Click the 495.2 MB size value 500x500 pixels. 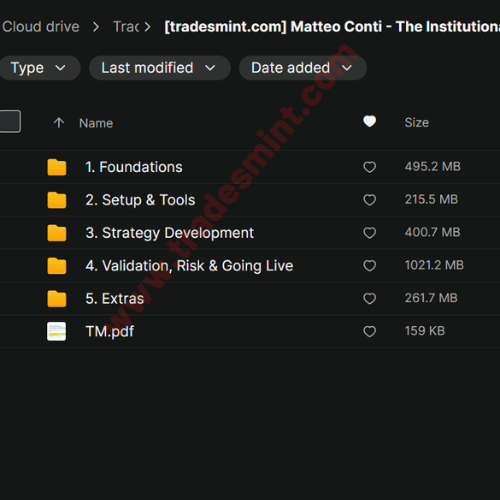click(x=433, y=166)
